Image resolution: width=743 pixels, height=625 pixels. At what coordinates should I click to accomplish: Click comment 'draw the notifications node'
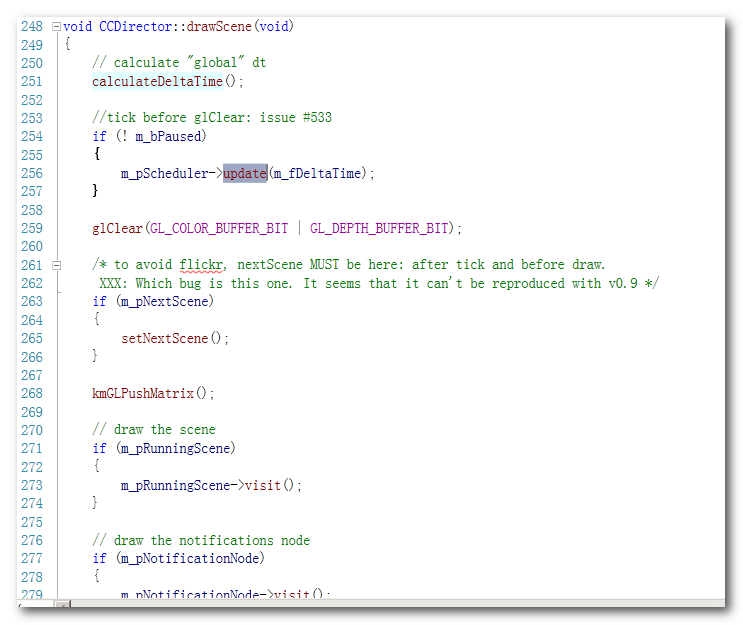click(x=201, y=540)
